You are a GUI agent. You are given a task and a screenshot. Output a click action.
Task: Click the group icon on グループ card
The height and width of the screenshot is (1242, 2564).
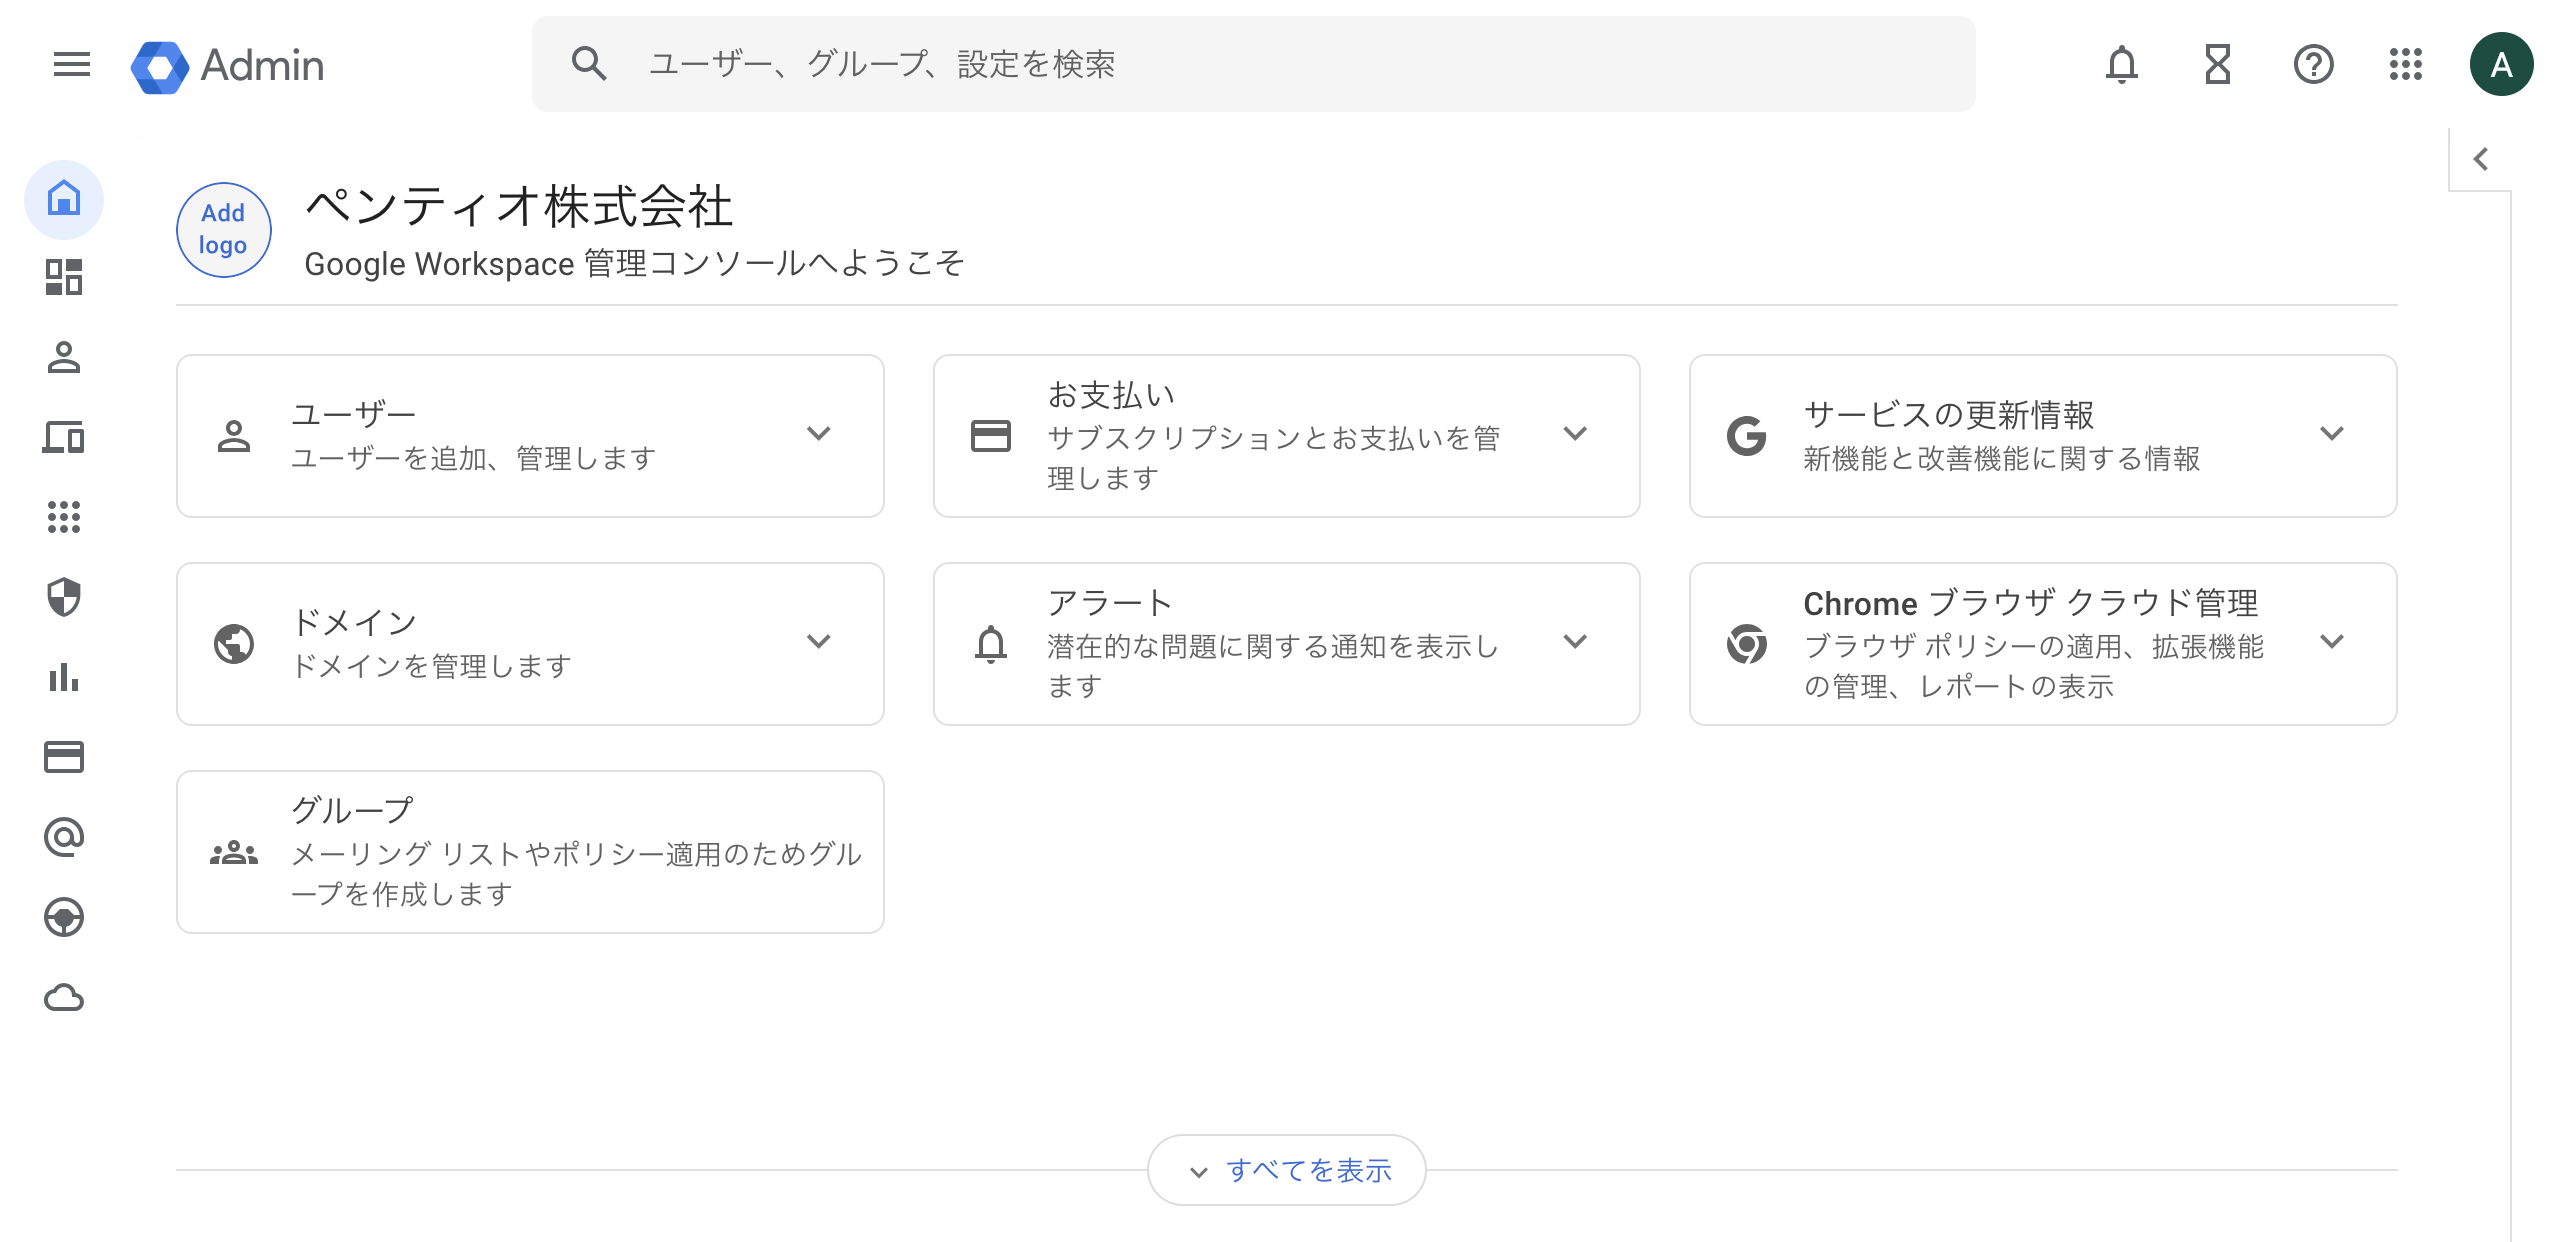(x=234, y=852)
